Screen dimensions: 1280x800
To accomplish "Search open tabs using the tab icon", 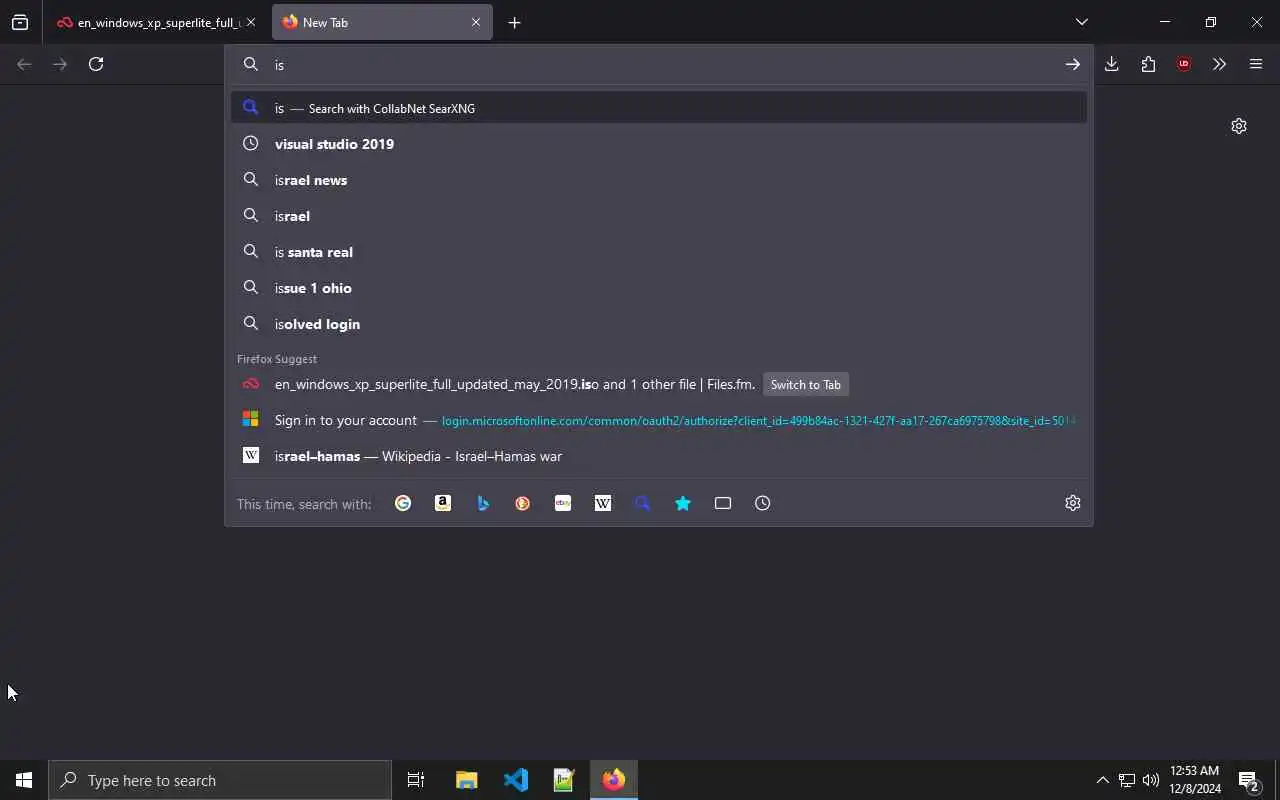I will tap(723, 503).
